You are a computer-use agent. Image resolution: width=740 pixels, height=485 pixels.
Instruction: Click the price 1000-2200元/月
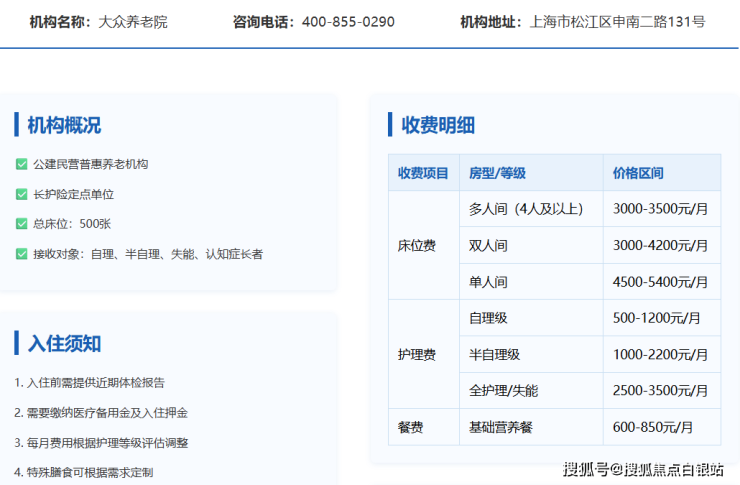pyautogui.click(x=660, y=354)
